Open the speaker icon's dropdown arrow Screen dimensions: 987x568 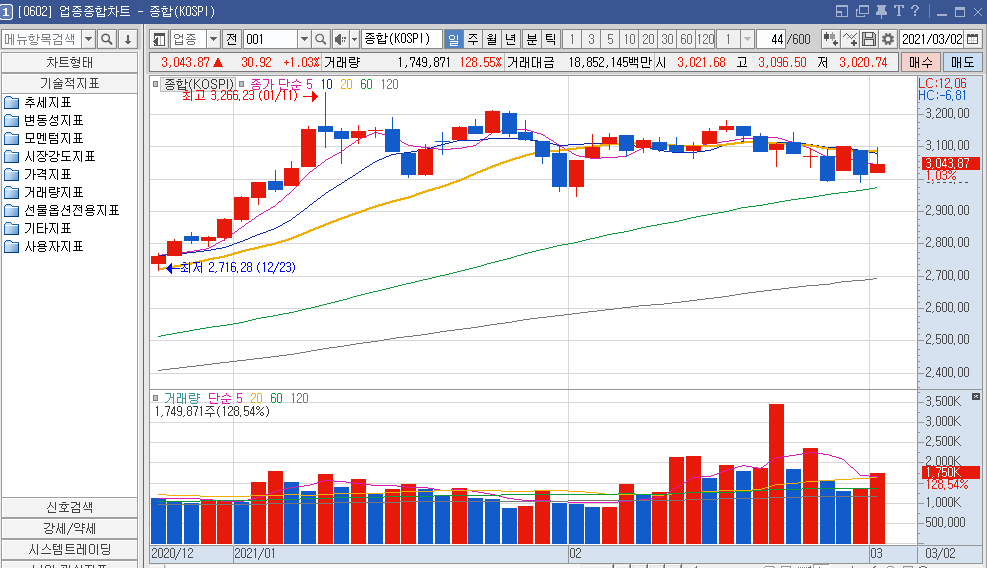coord(354,39)
